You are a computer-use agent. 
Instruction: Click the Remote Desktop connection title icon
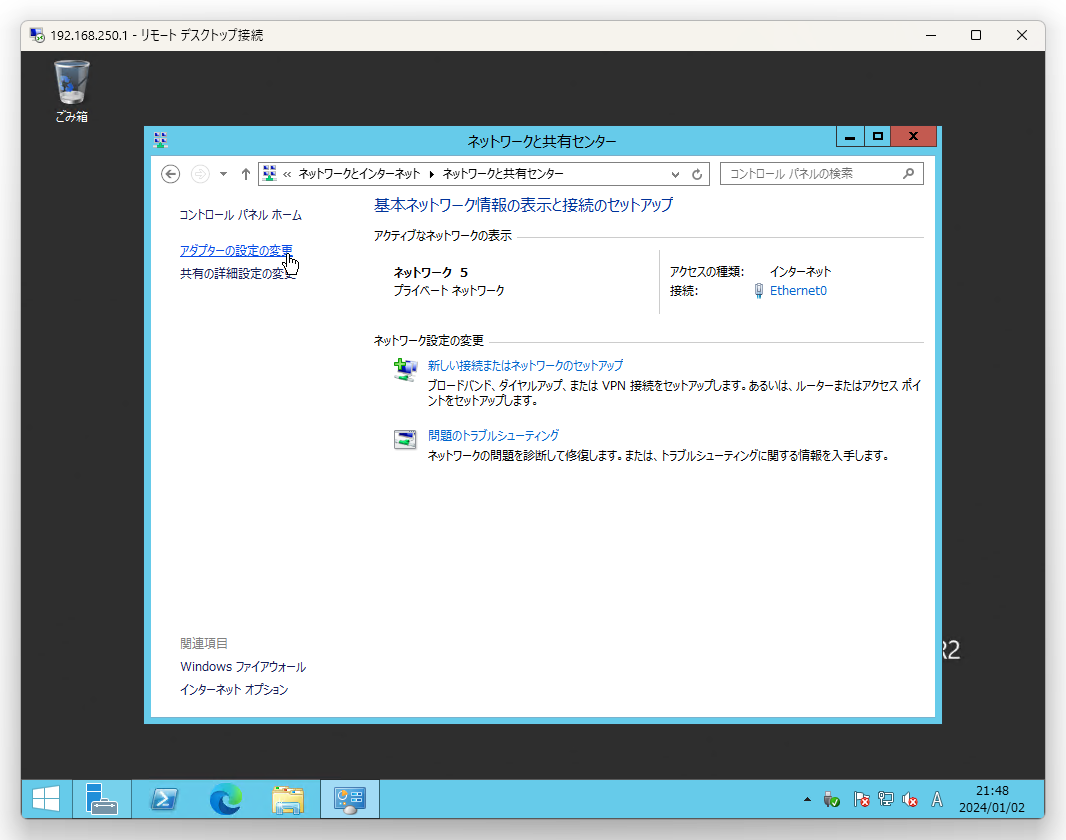(x=37, y=35)
